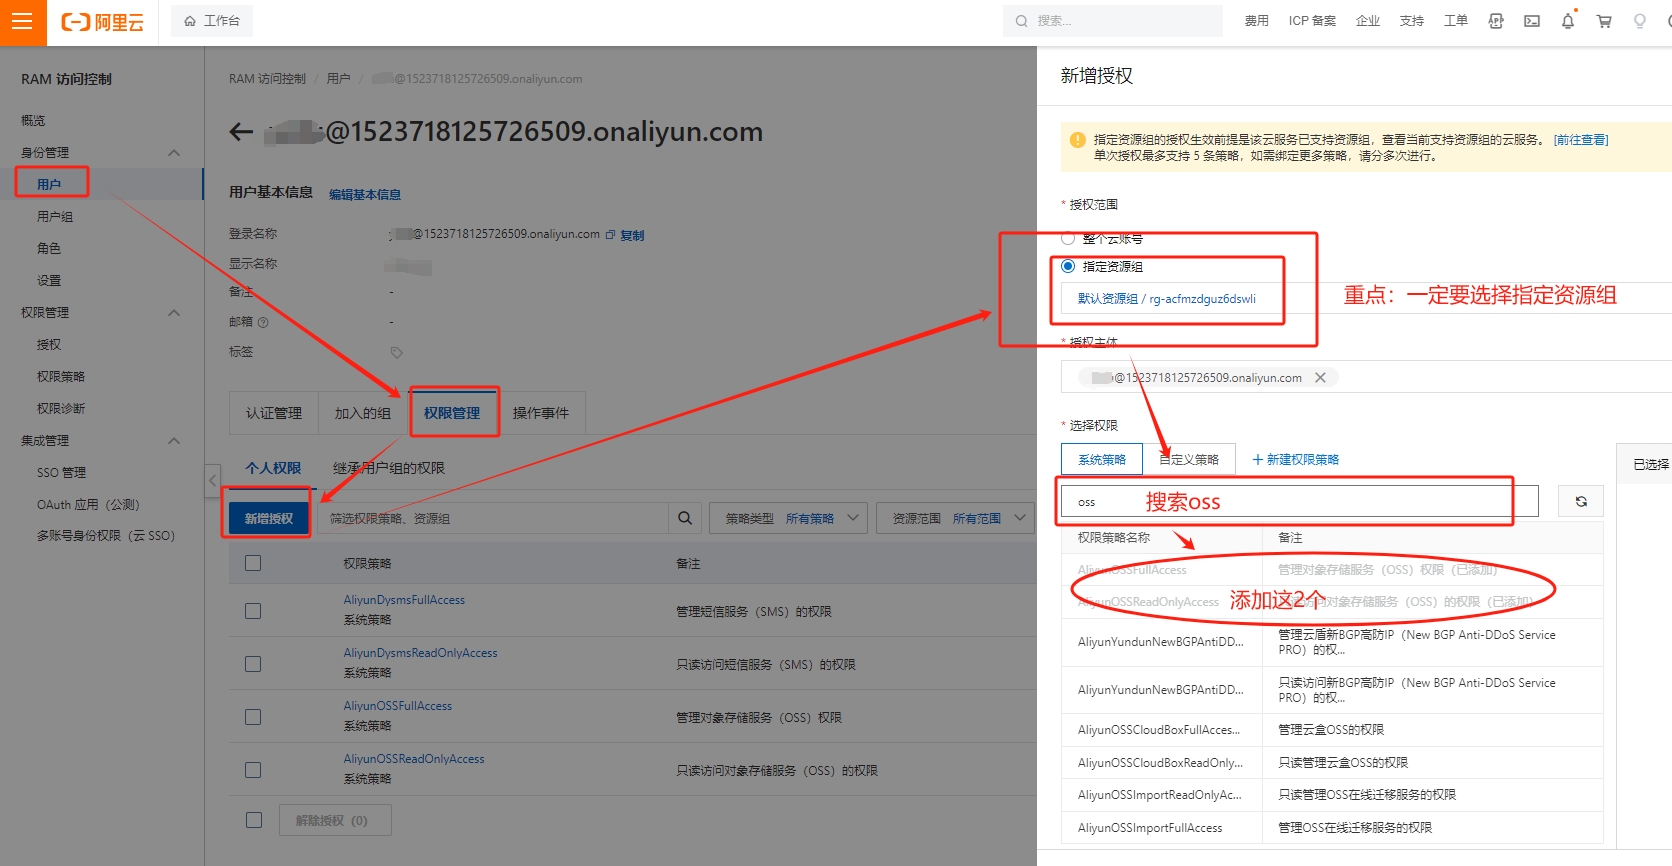Screen dimensions: 1672x866
Task: Collapse the 身份管理 sidebar section
Action: tap(174, 152)
